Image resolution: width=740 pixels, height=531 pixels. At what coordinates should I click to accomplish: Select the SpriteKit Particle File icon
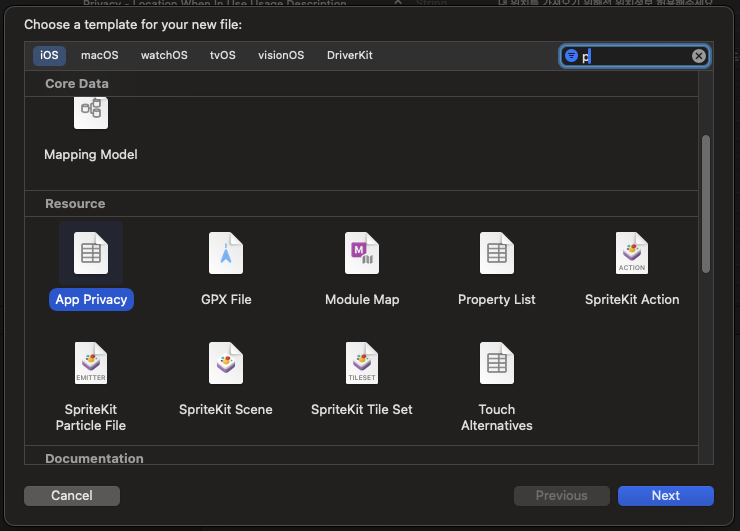[91, 363]
